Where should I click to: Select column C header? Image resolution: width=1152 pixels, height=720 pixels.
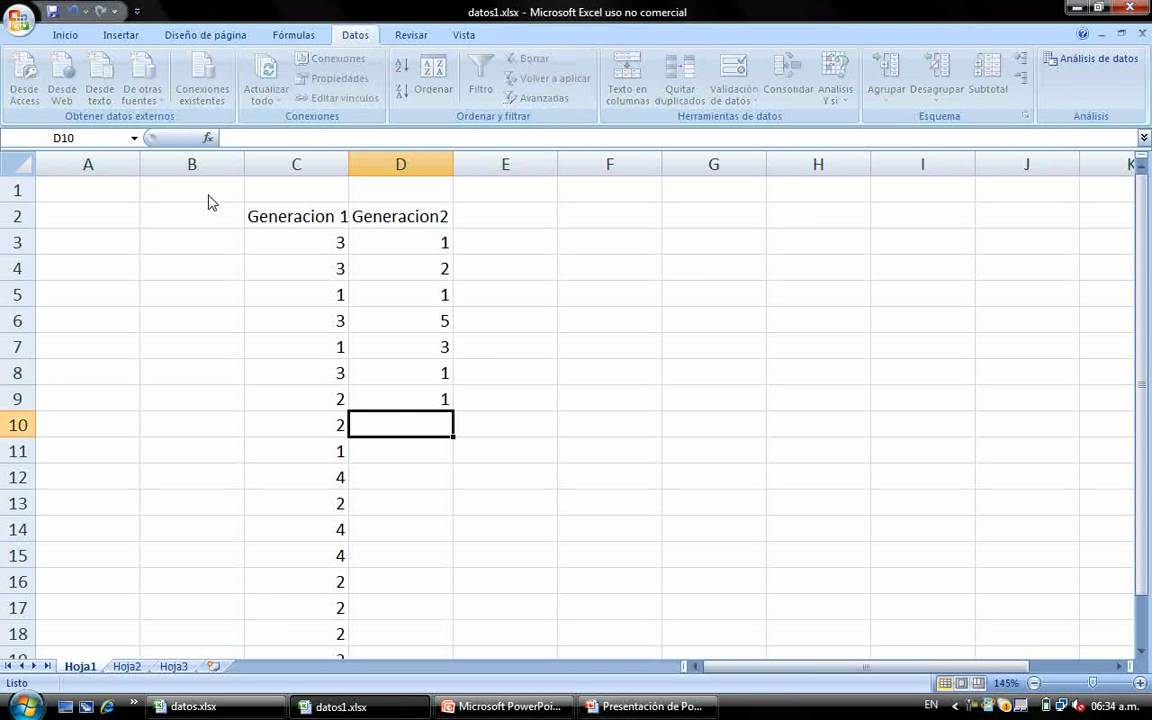point(296,164)
